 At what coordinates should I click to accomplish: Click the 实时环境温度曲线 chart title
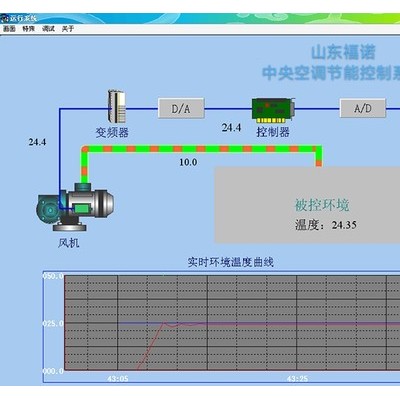230,262
